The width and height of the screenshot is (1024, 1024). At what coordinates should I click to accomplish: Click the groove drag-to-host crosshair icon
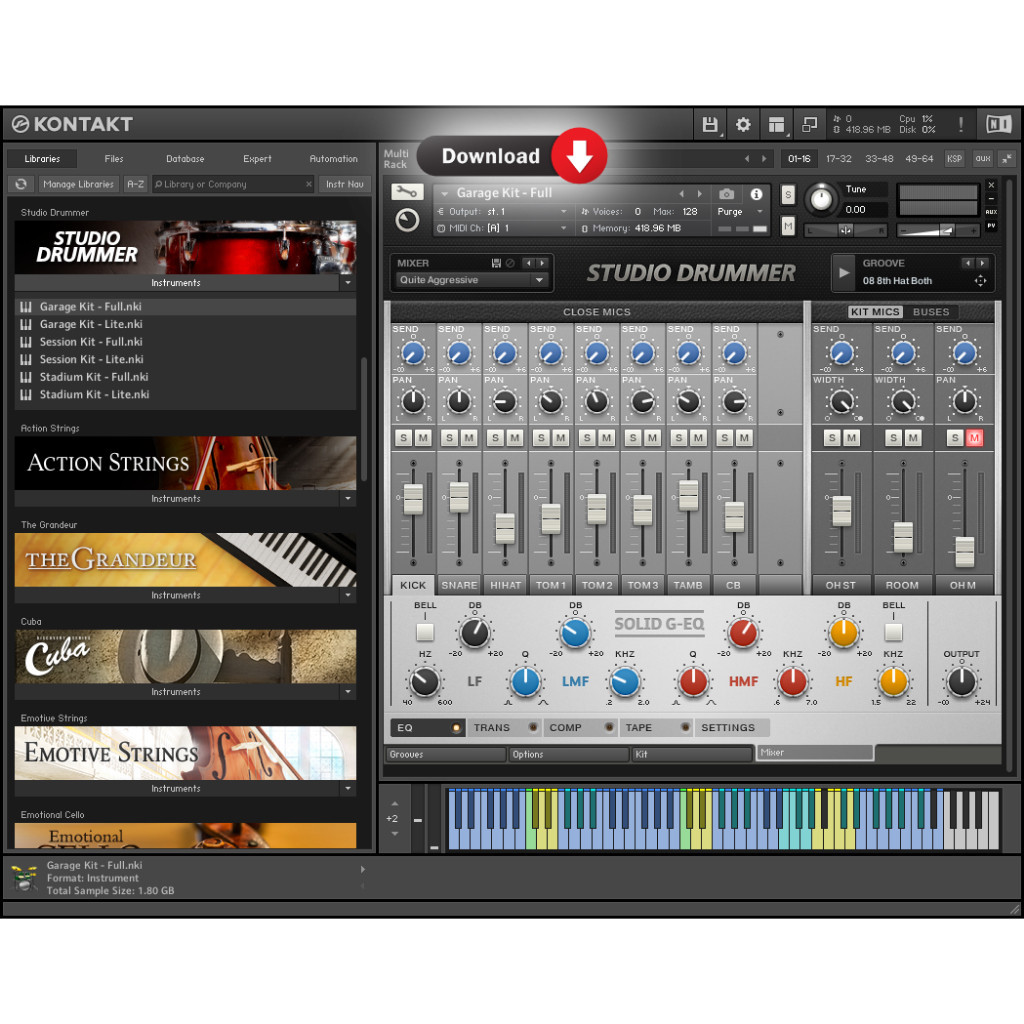click(x=980, y=281)
